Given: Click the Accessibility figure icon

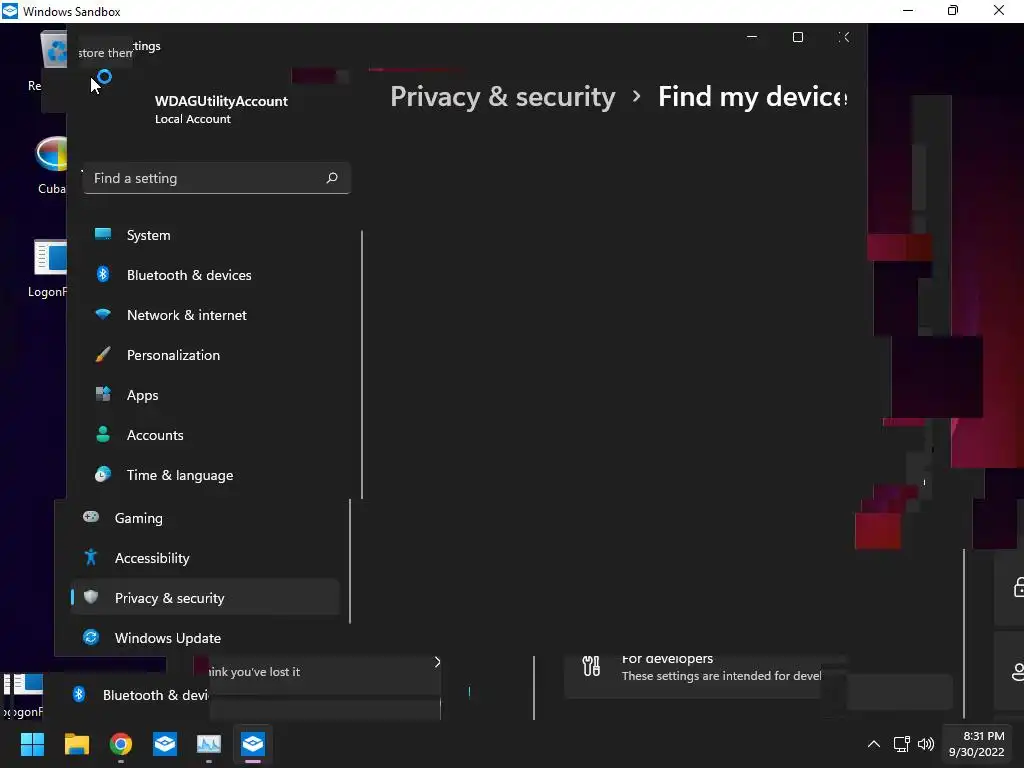Looking at the screenshot, I should click(x=91, y=557).
